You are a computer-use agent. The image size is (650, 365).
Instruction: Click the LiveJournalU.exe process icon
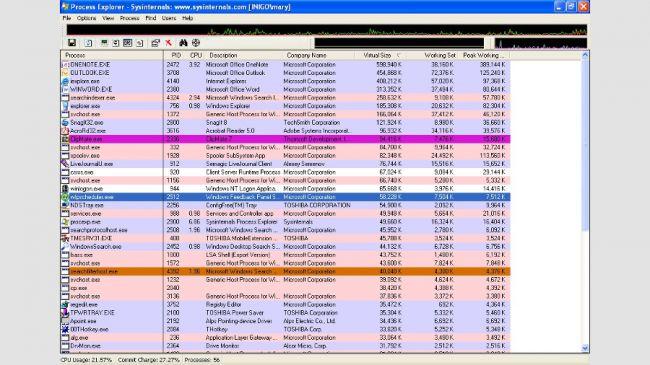click(x=65, y=164)
